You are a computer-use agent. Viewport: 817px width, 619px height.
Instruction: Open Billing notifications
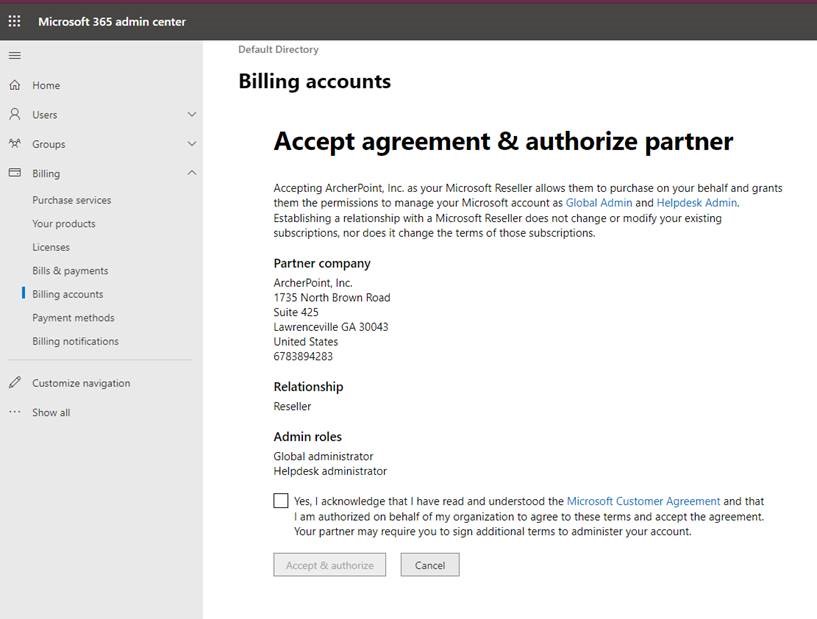76,341
